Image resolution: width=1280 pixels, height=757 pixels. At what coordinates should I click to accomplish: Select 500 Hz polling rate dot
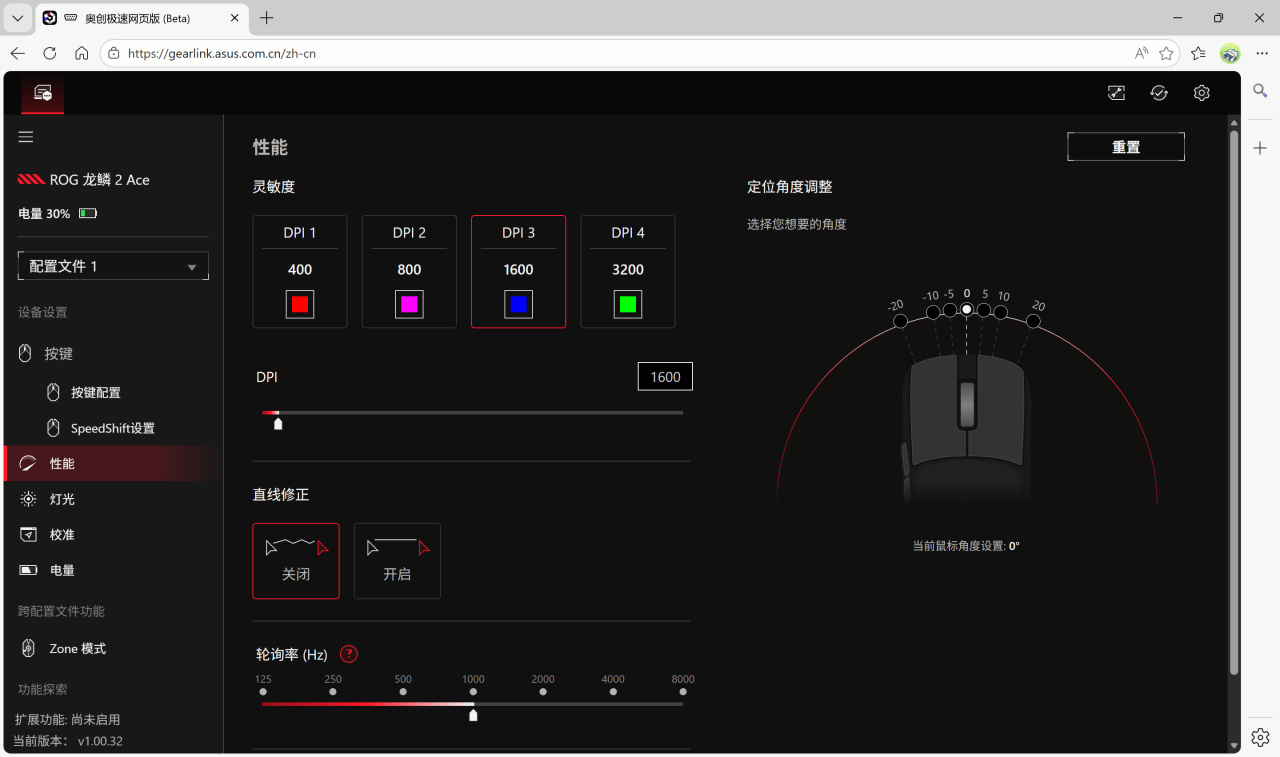(x=403, y=691)
